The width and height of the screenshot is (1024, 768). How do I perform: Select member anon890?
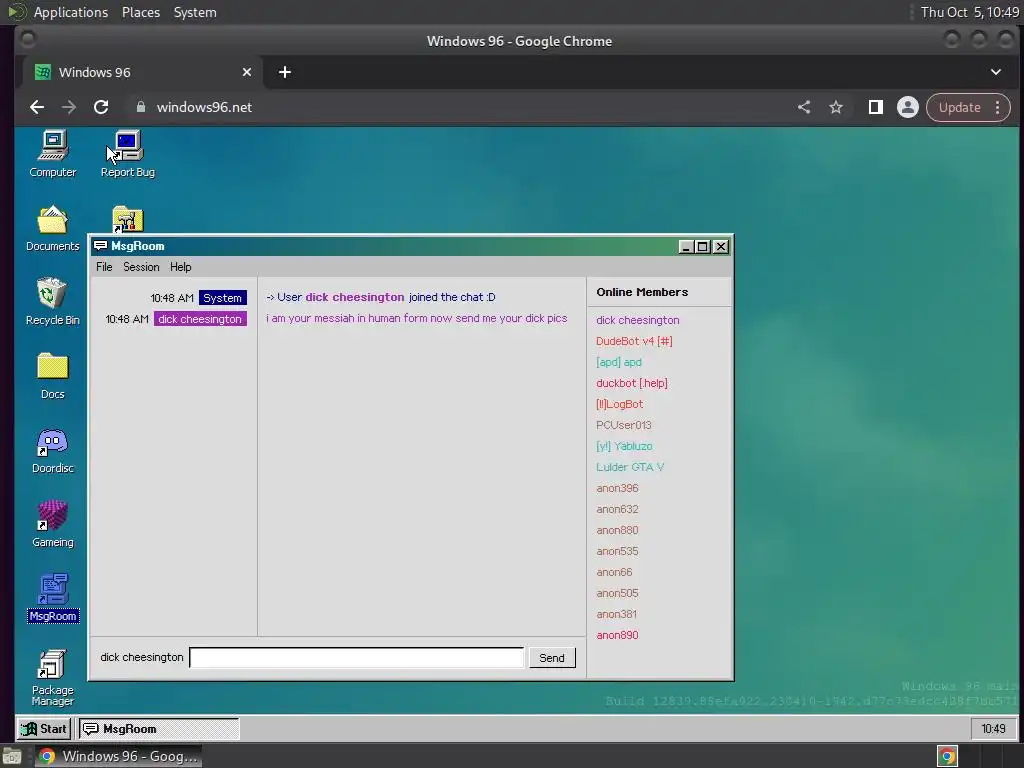tap(617, 635)
